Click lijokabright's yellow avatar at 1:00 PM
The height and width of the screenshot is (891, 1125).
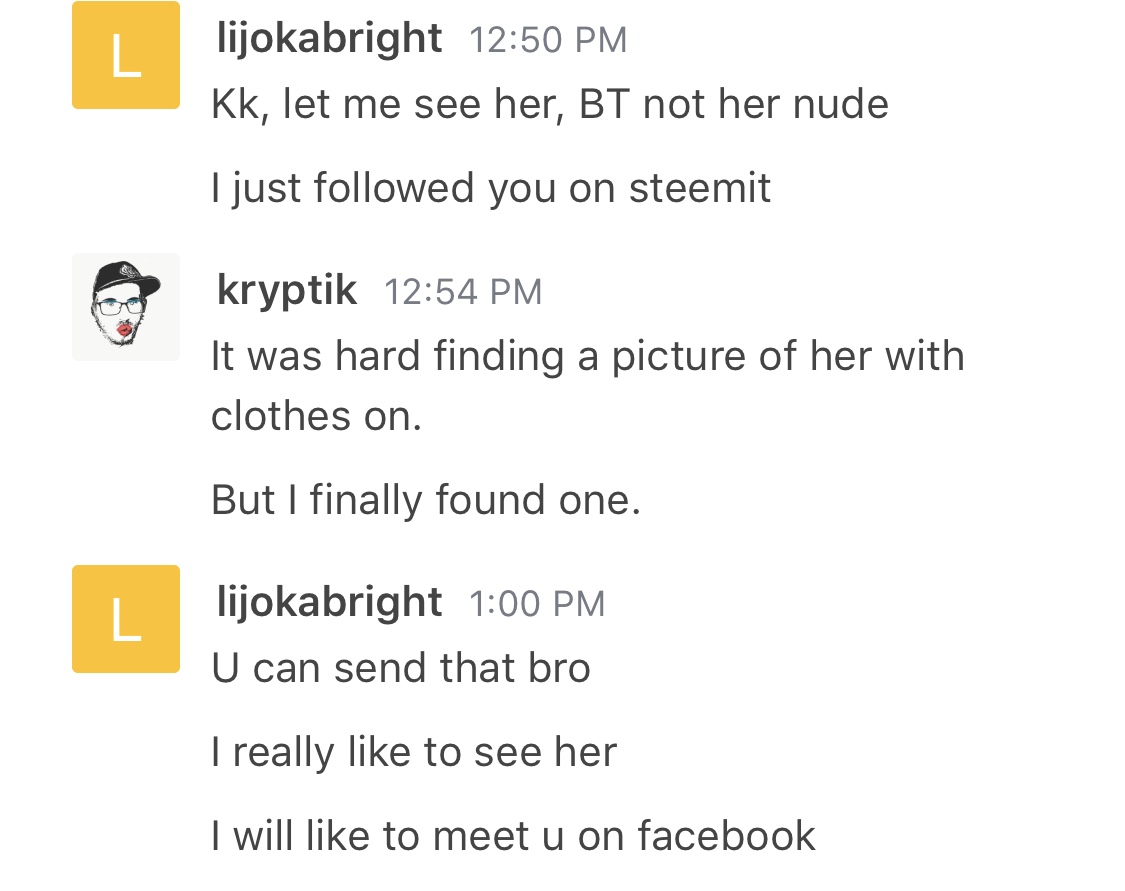pos(126,618)
